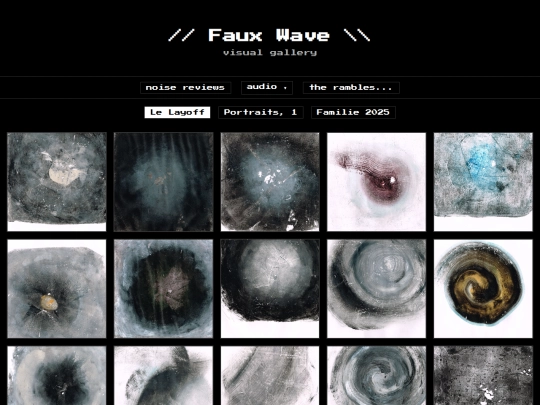Switch to Familie 2025 gallery tab
Image resolution: width=540 pixels, height=405 pixels.
point(353,112)
